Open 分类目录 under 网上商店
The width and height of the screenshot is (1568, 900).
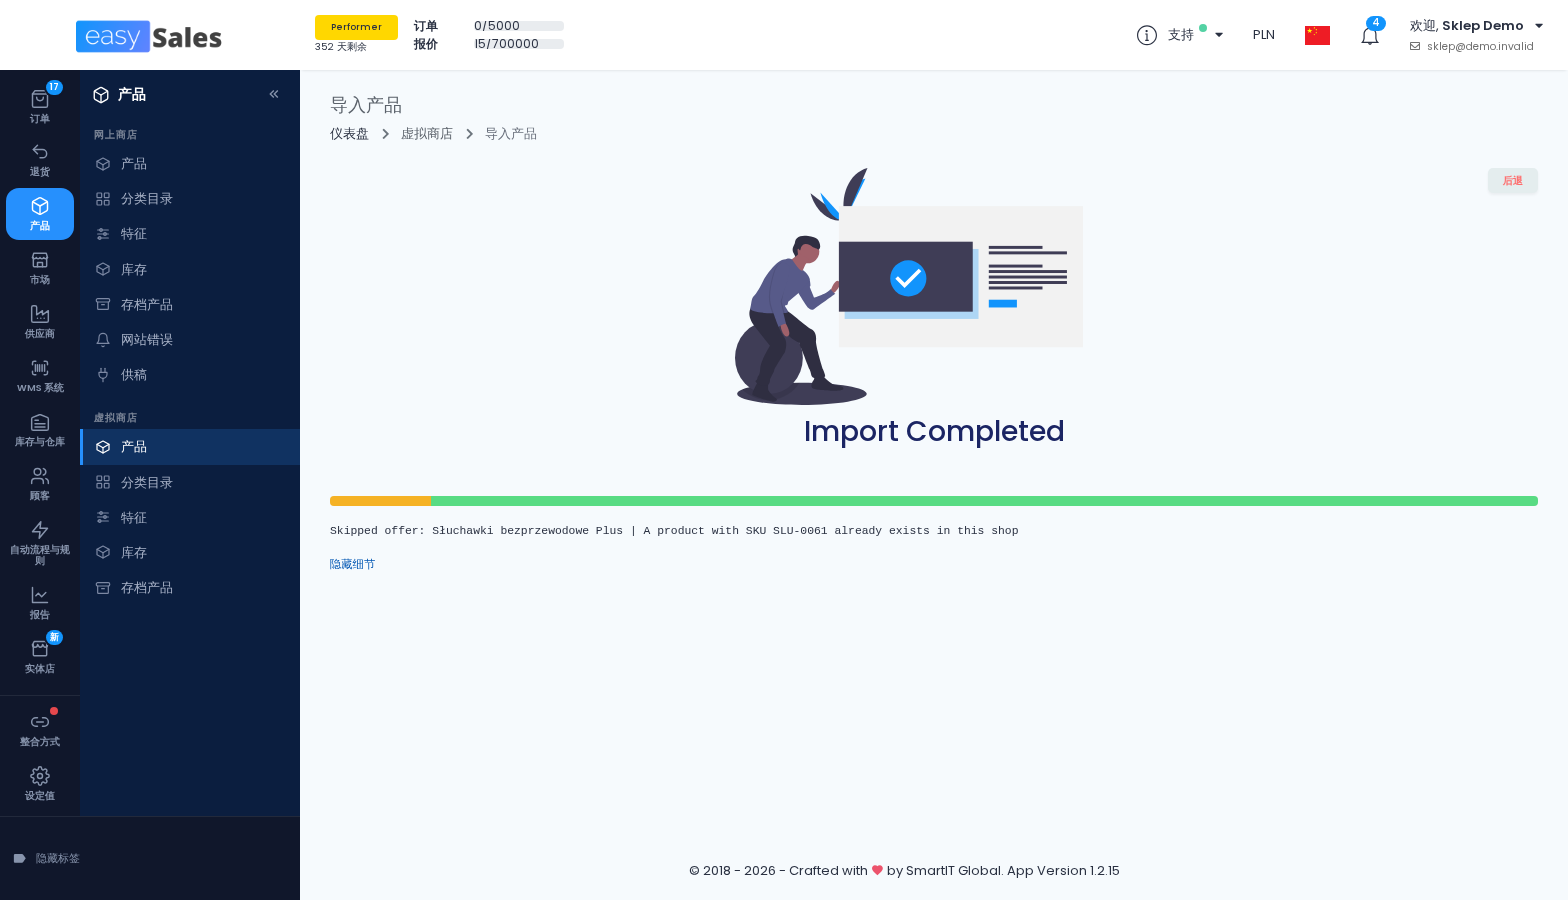(x=190, y=199)
